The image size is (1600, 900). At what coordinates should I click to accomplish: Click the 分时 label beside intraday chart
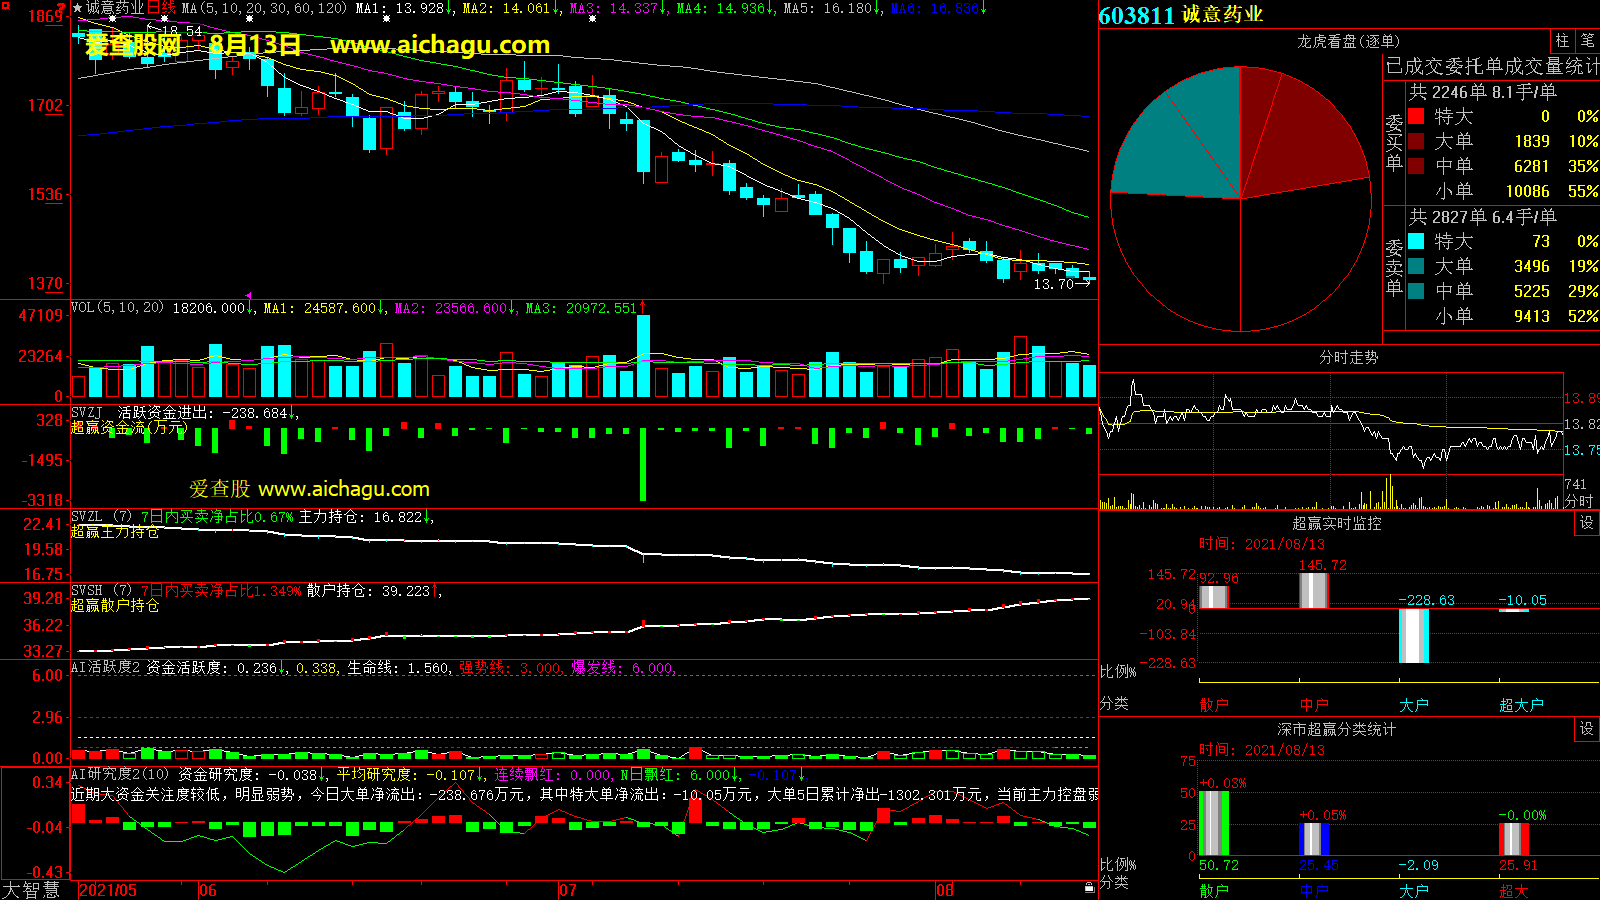coord(1578,501)
